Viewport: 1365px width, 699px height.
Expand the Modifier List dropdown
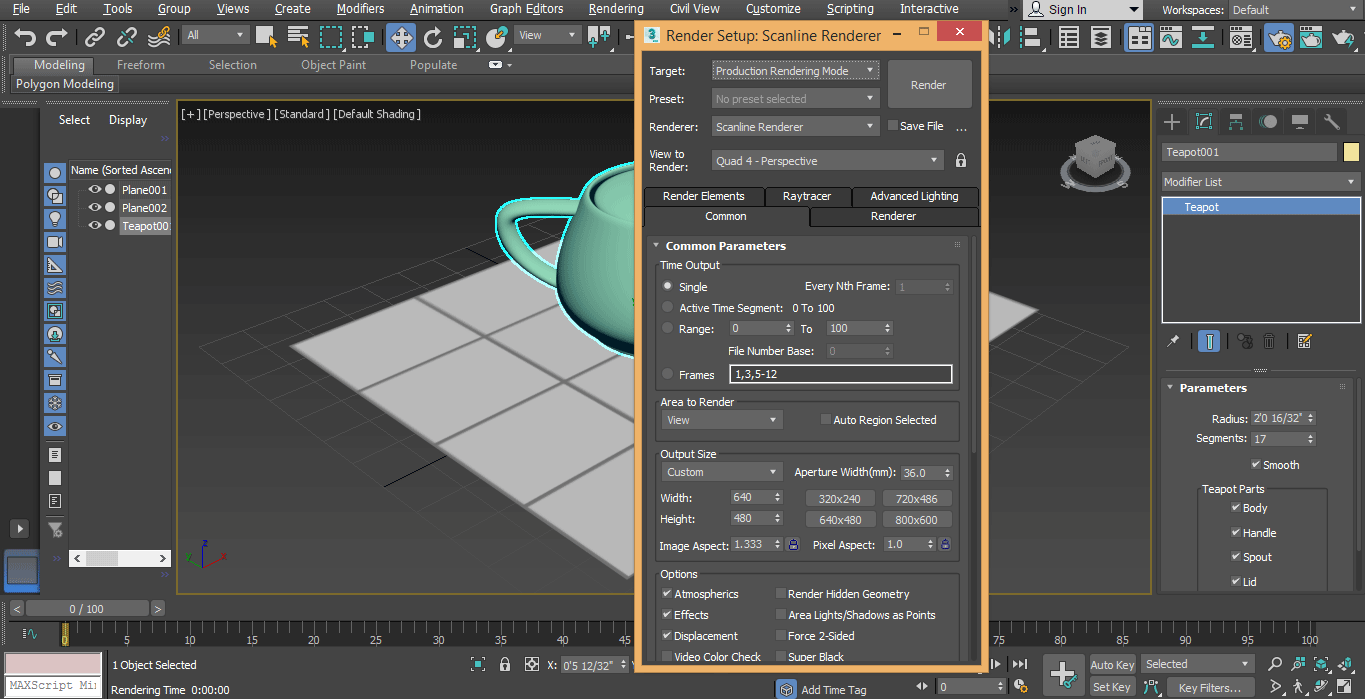pyautogui.click(x=1260, y=182)
